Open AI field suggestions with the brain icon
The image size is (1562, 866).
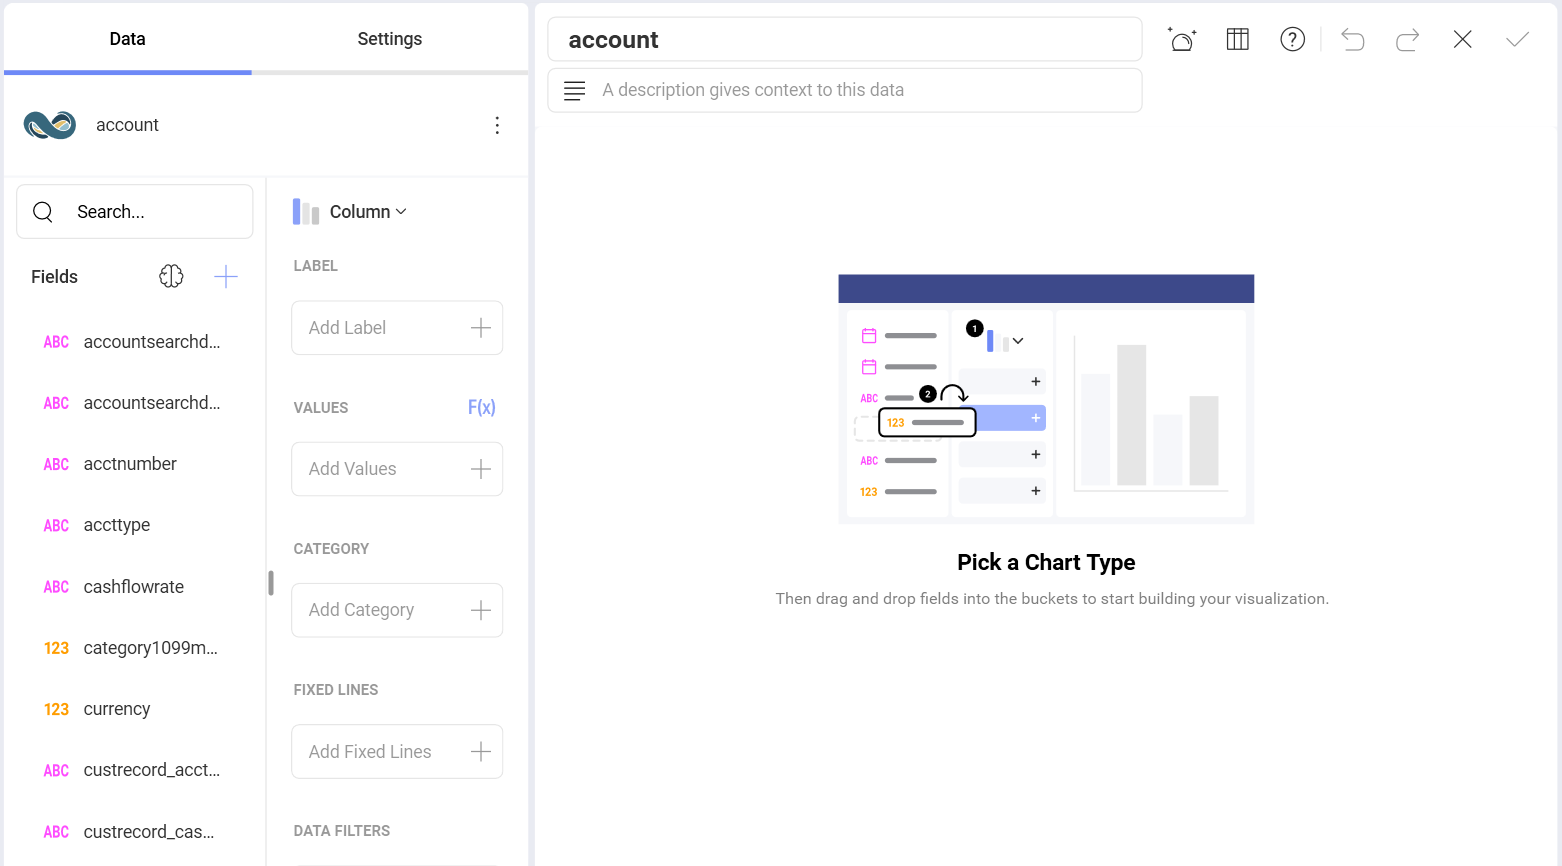[x=171, y=276]
